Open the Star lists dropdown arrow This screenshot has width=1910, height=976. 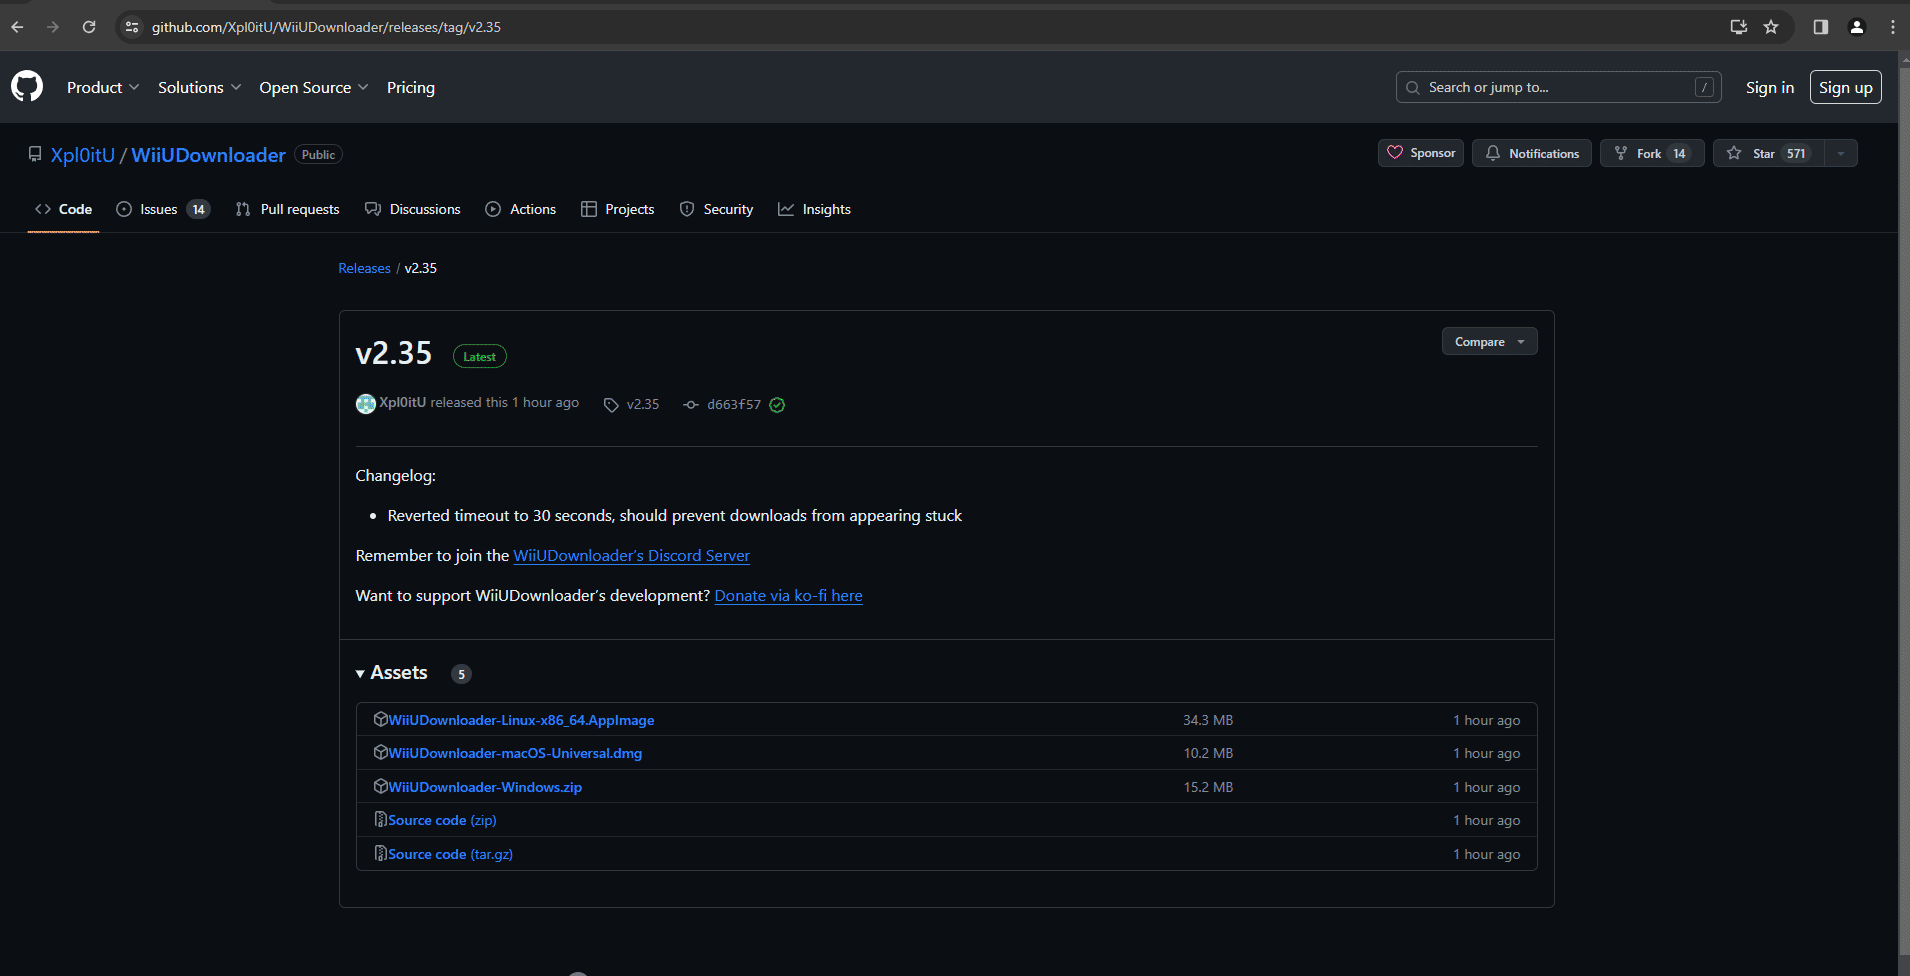(x=1841, y=153)
